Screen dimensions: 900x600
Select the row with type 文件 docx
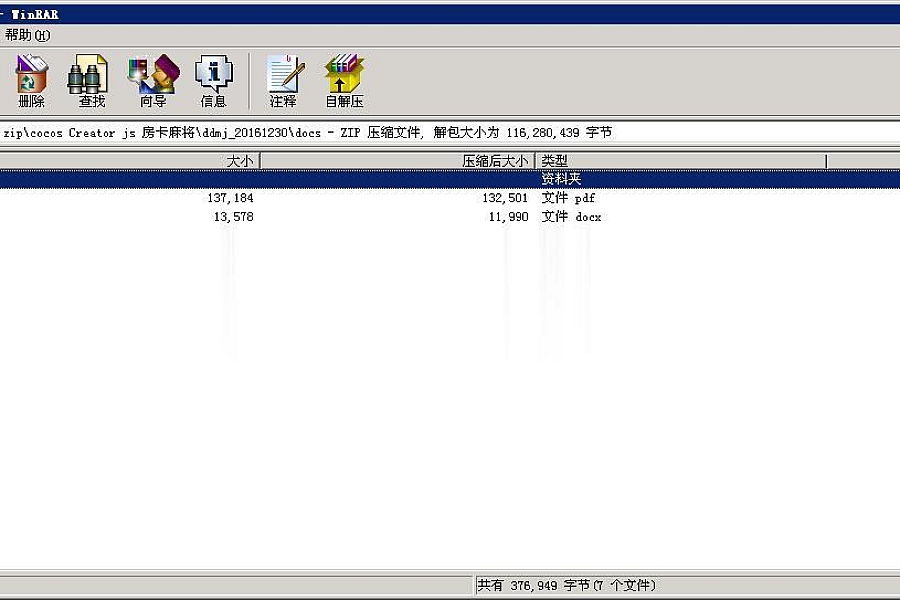point(450,217)
